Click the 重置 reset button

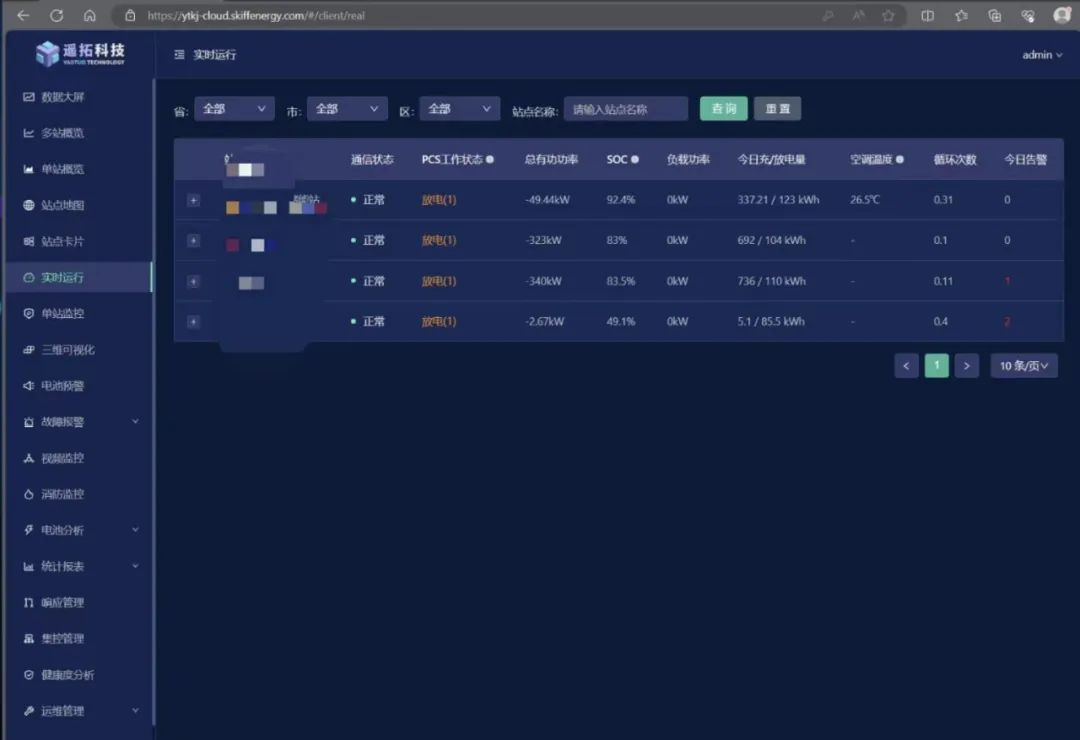777,109
